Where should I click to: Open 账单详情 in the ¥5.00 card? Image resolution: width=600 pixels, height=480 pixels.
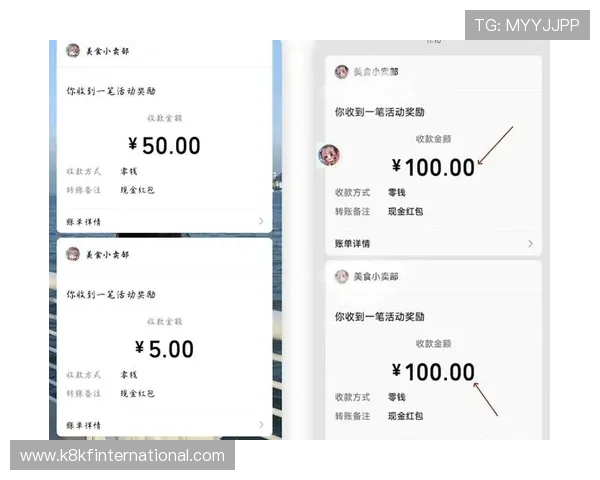pyautogui.click(x=83, y=425)
